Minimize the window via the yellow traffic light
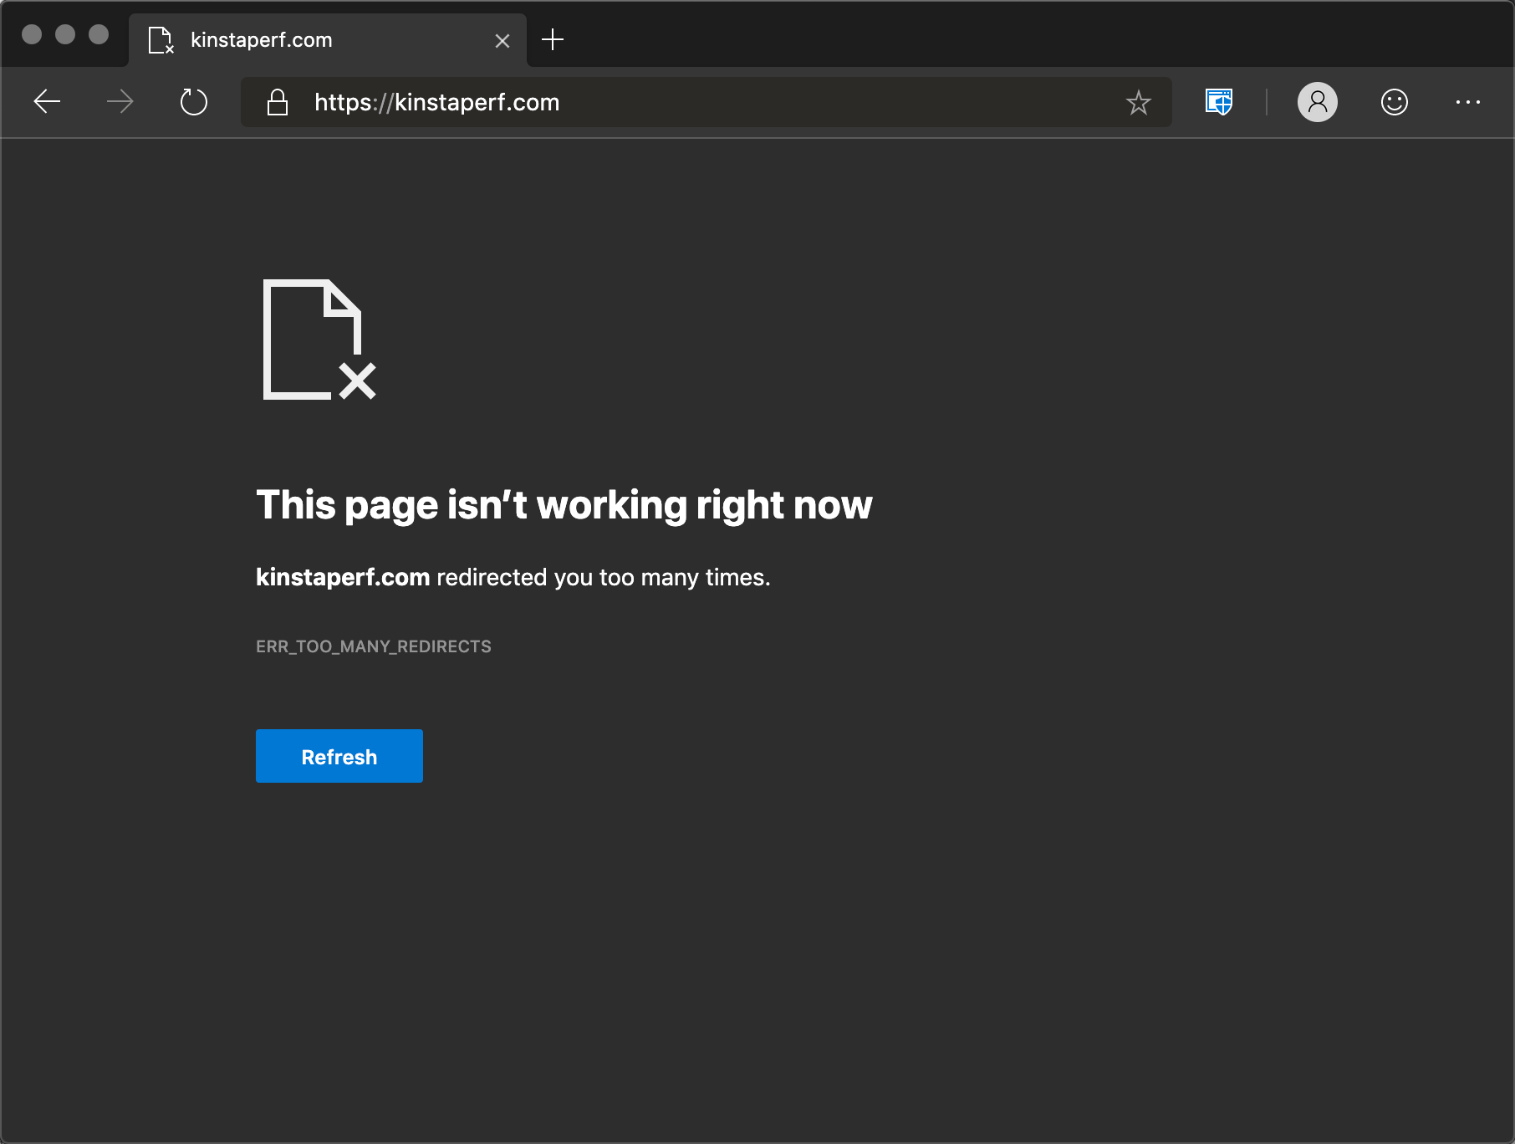The image size is (1515, 1144). click(x=65, y=33)
